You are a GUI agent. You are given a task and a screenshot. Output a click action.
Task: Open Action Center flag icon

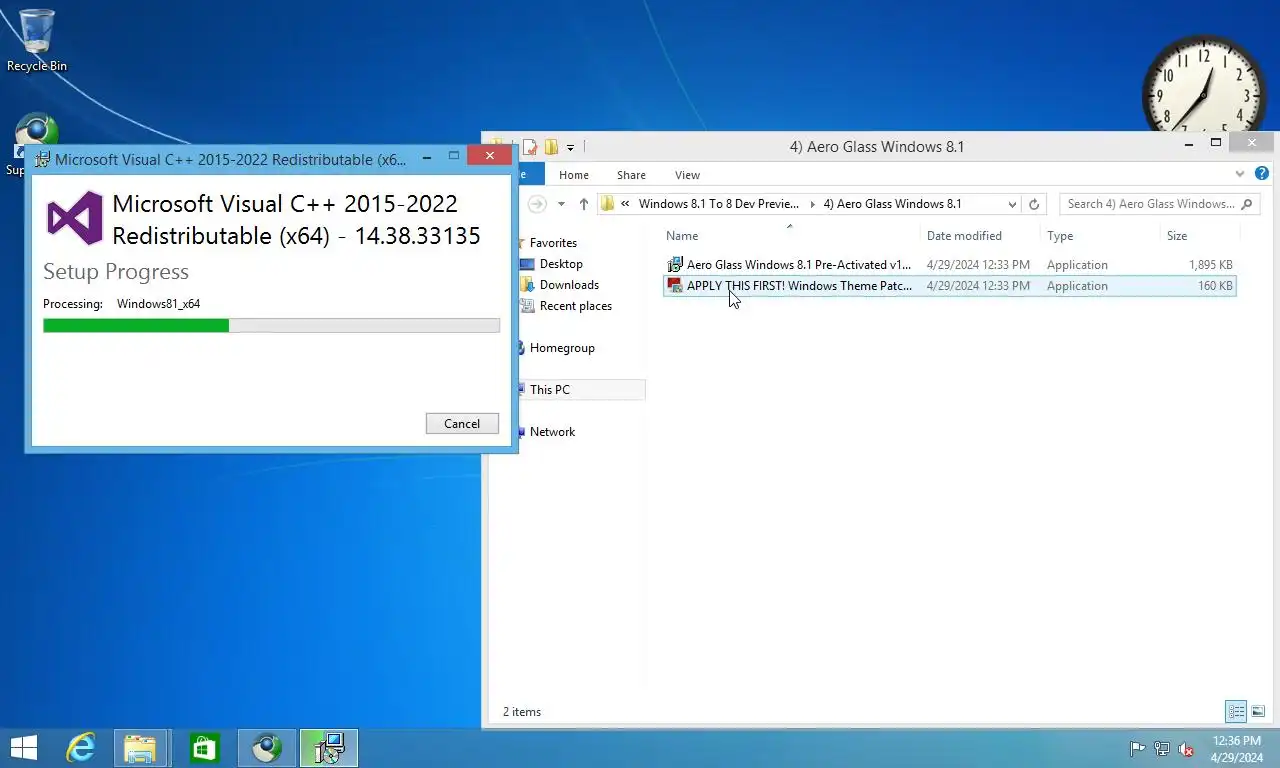click(1138, 749)
